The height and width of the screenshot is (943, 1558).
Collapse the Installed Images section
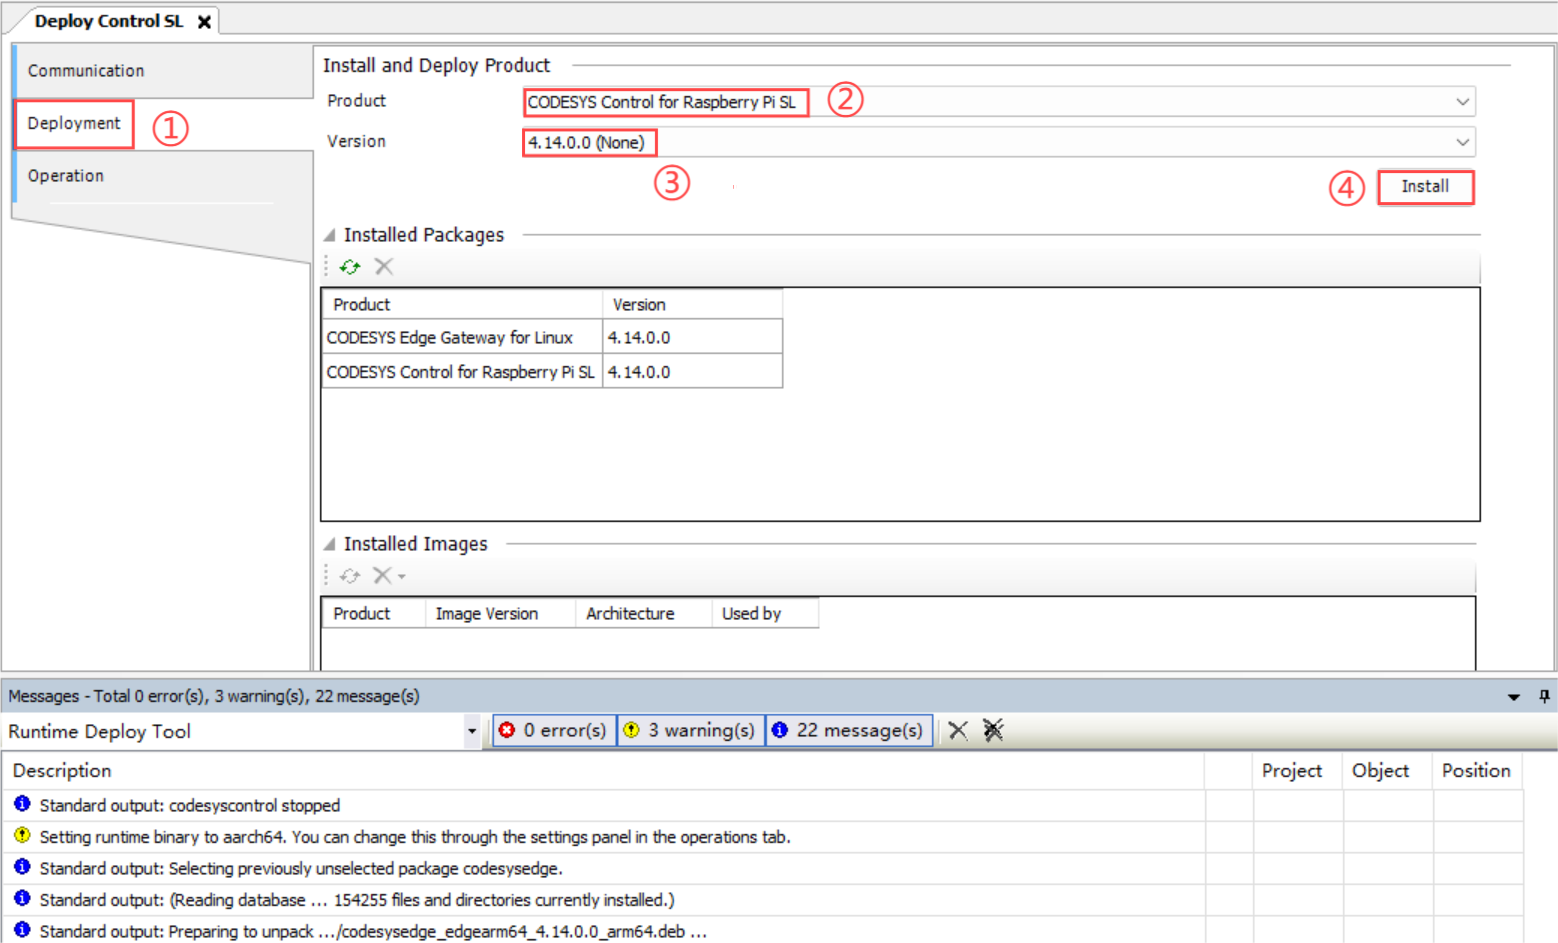click(x=329, y=544)
